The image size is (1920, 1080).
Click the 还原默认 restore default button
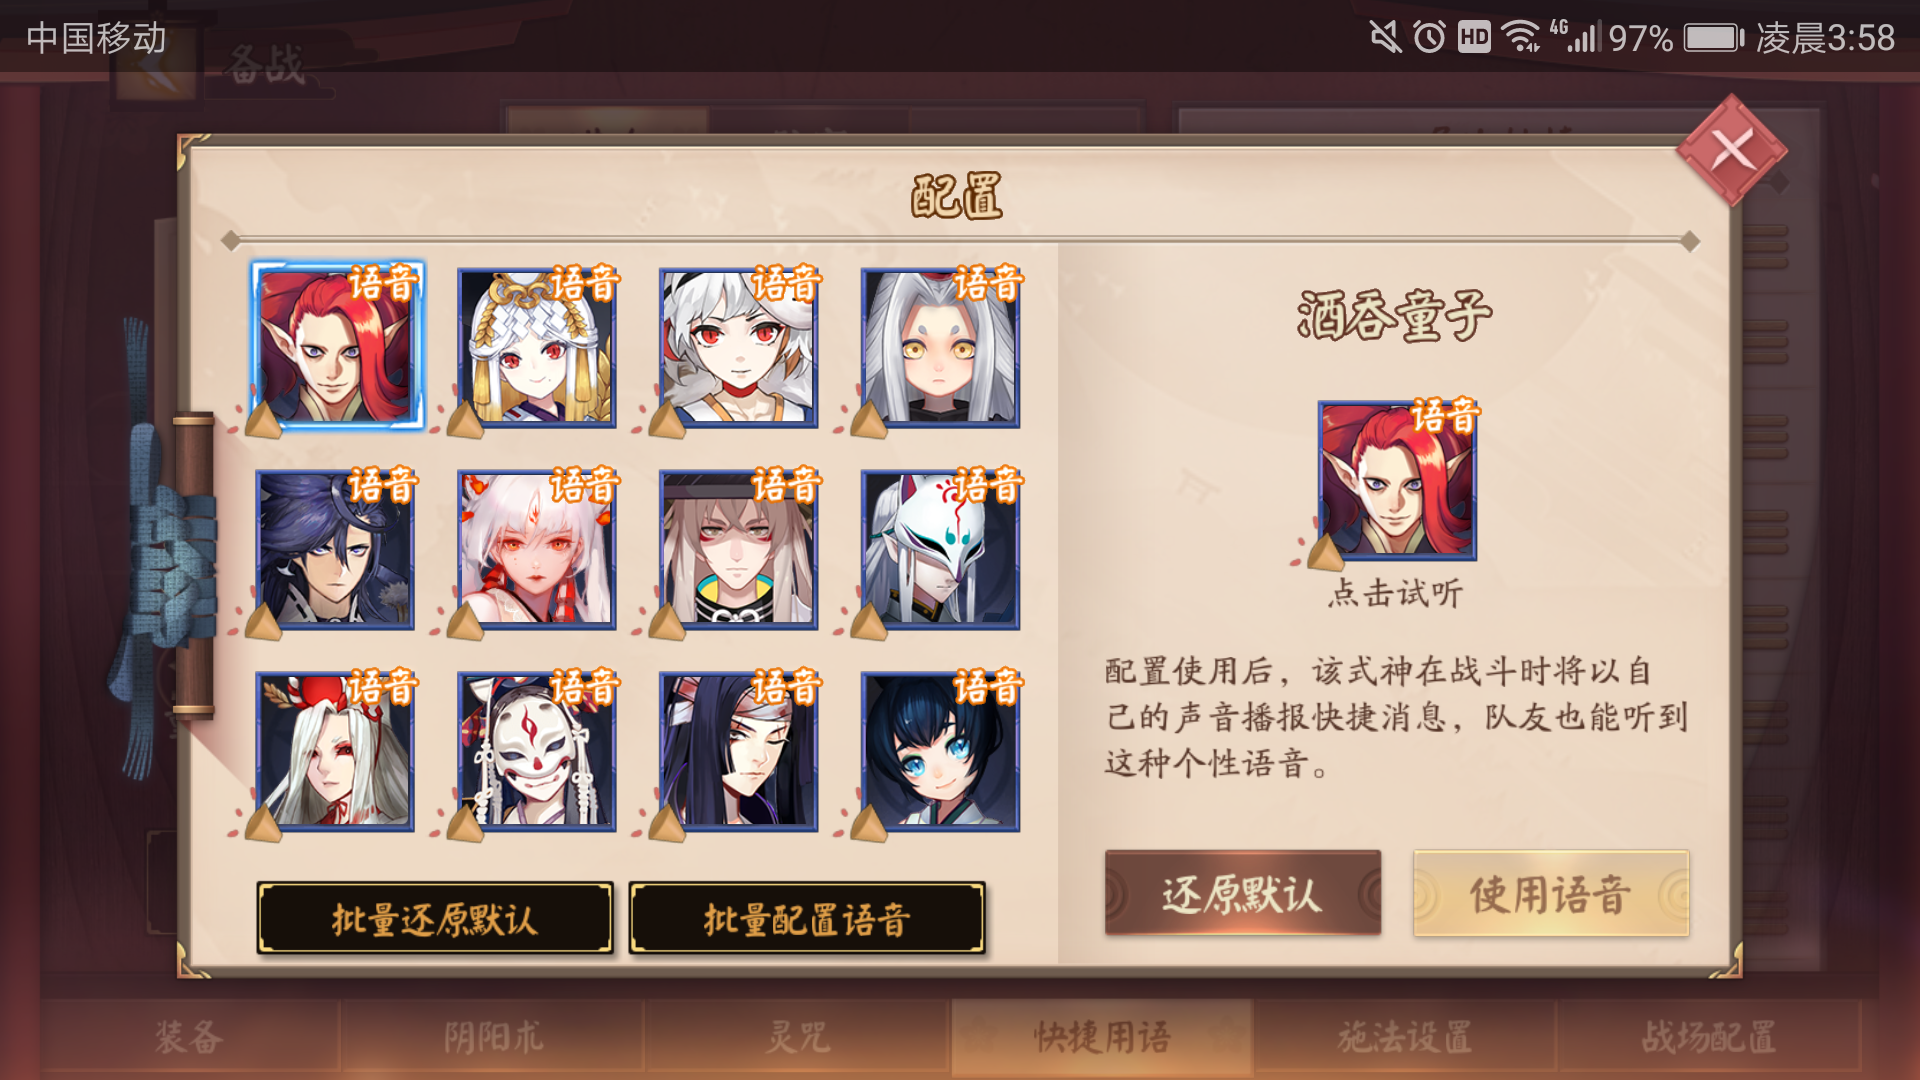[x=1243, y=893]
